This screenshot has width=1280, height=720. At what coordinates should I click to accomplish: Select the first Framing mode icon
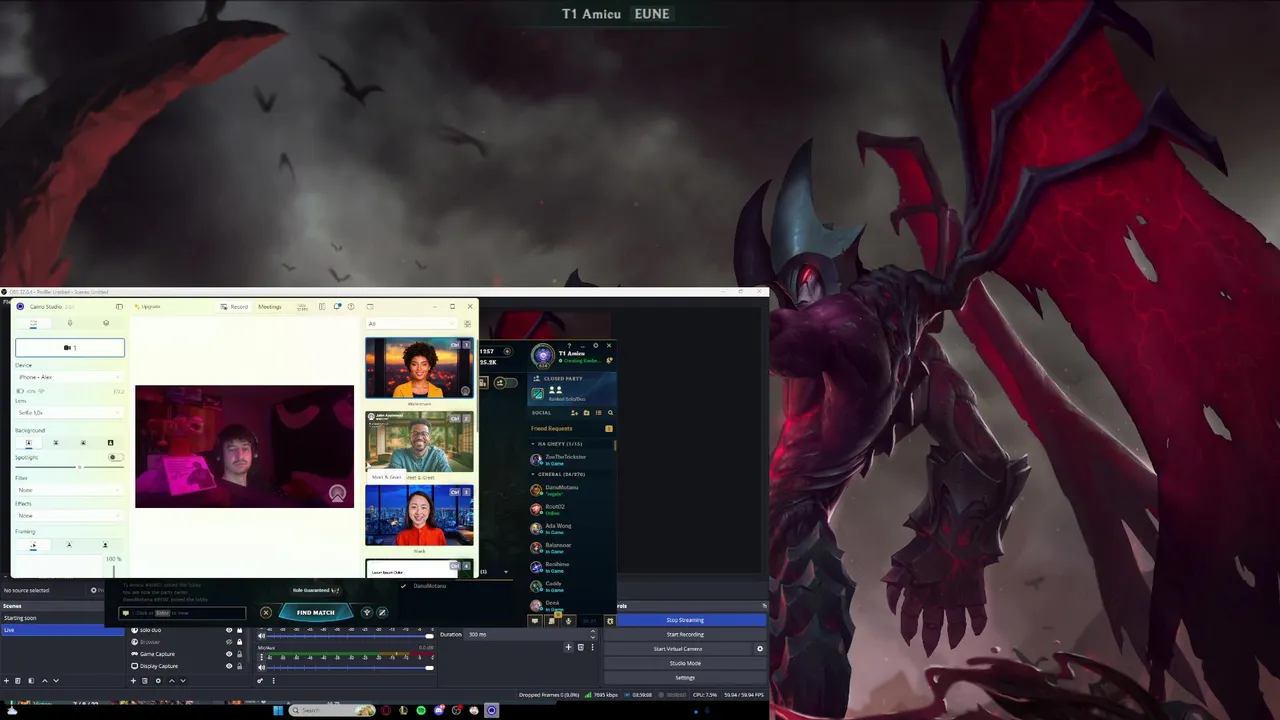click(33, 545)
